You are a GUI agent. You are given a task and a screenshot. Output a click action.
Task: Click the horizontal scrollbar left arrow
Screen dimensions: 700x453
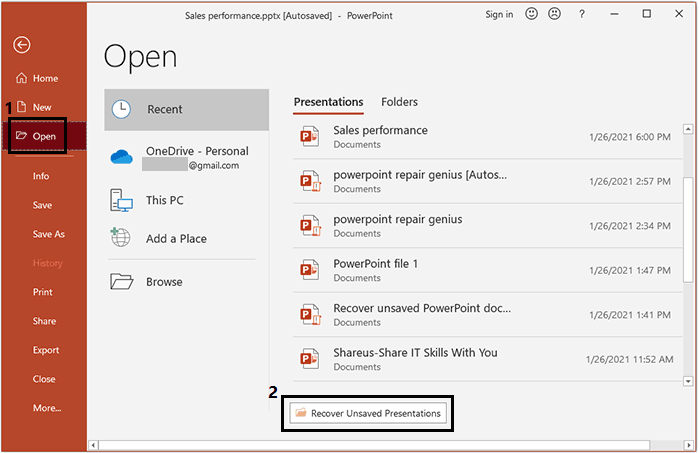(x=93, y=445)
